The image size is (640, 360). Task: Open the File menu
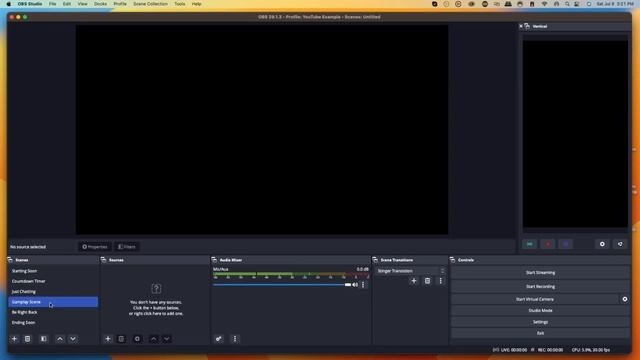coord(53,4)
